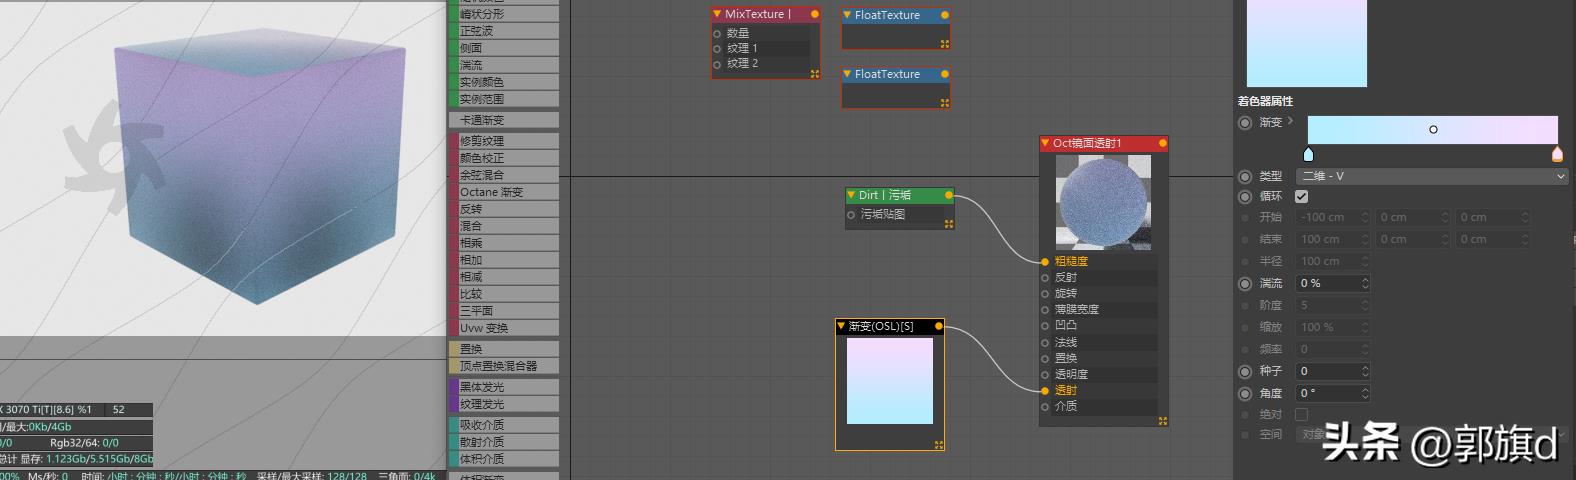Toggle animation dot beside 渐变

(x=1245, y=123)
